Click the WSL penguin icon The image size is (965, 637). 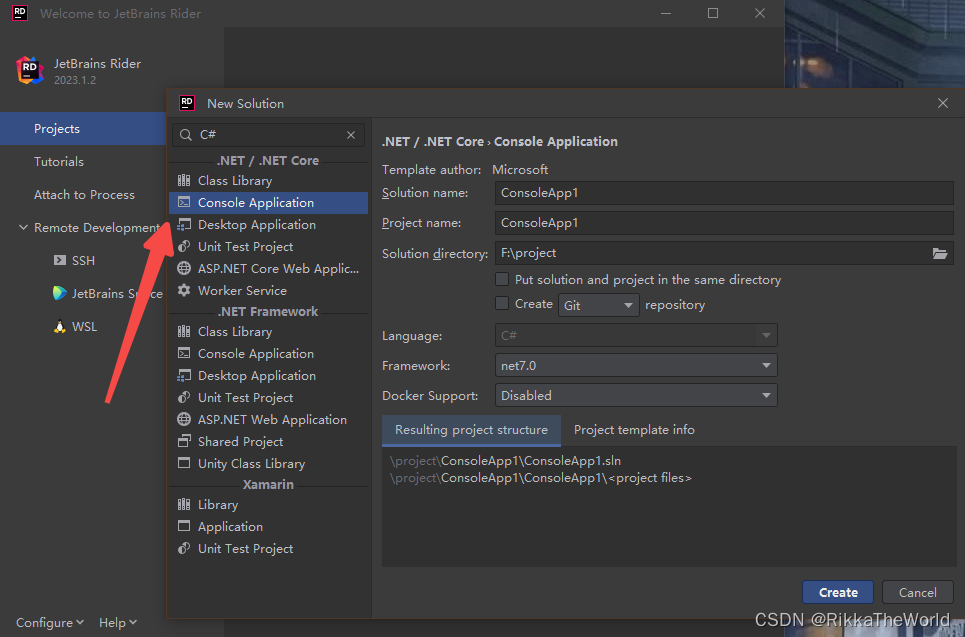click(60, 326)
